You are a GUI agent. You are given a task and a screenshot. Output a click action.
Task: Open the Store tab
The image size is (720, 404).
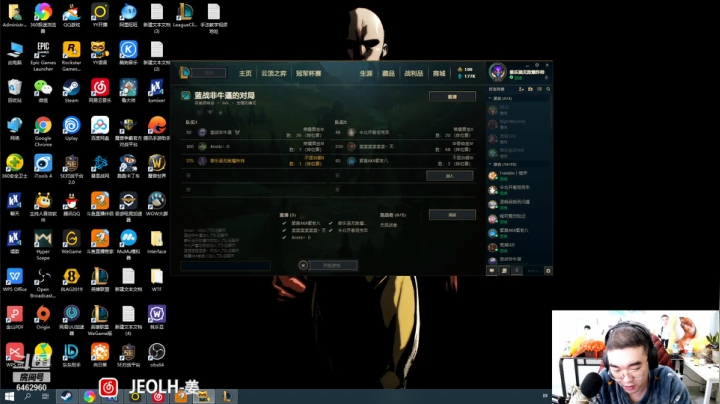point(439,73)
